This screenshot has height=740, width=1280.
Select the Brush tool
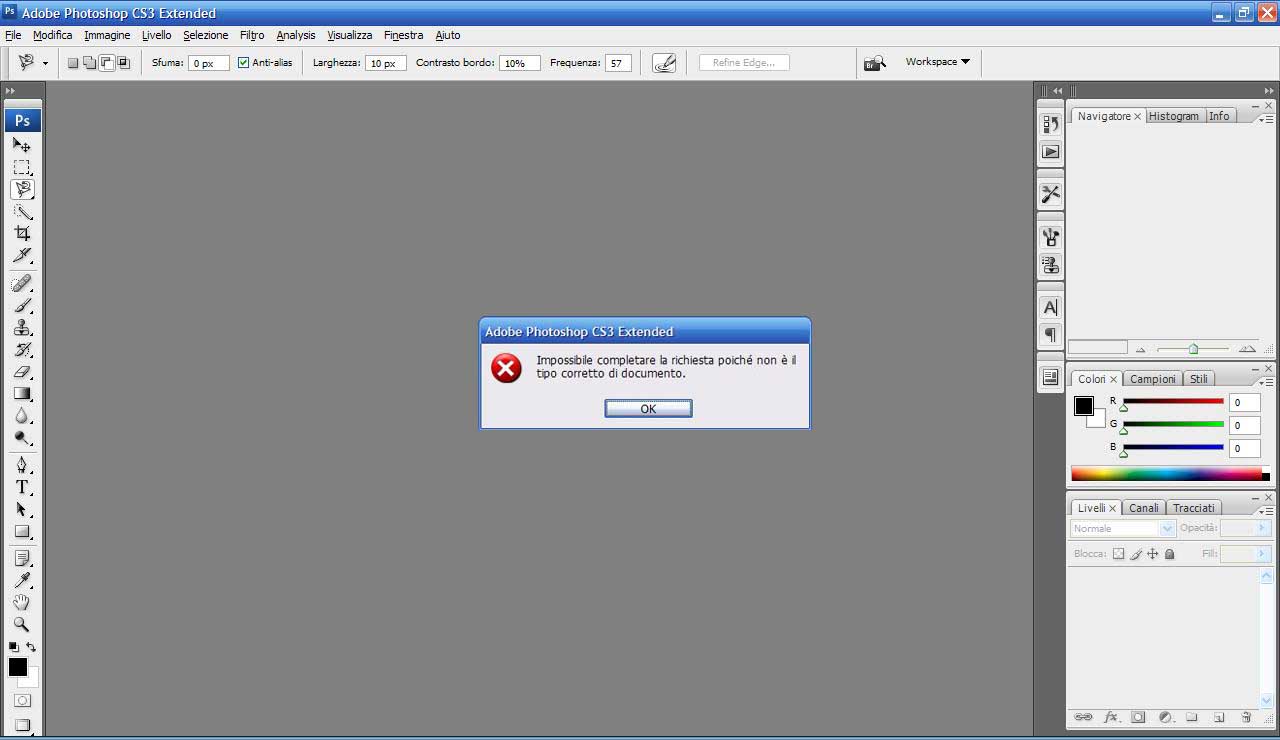[x=22, y=306]
